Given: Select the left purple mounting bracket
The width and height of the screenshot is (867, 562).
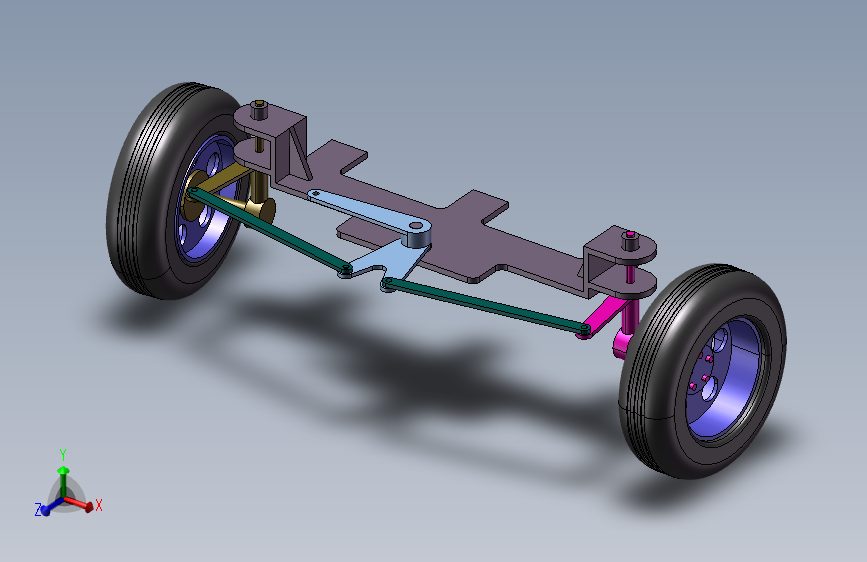Looking at the screenshot, I should point(272,141).
